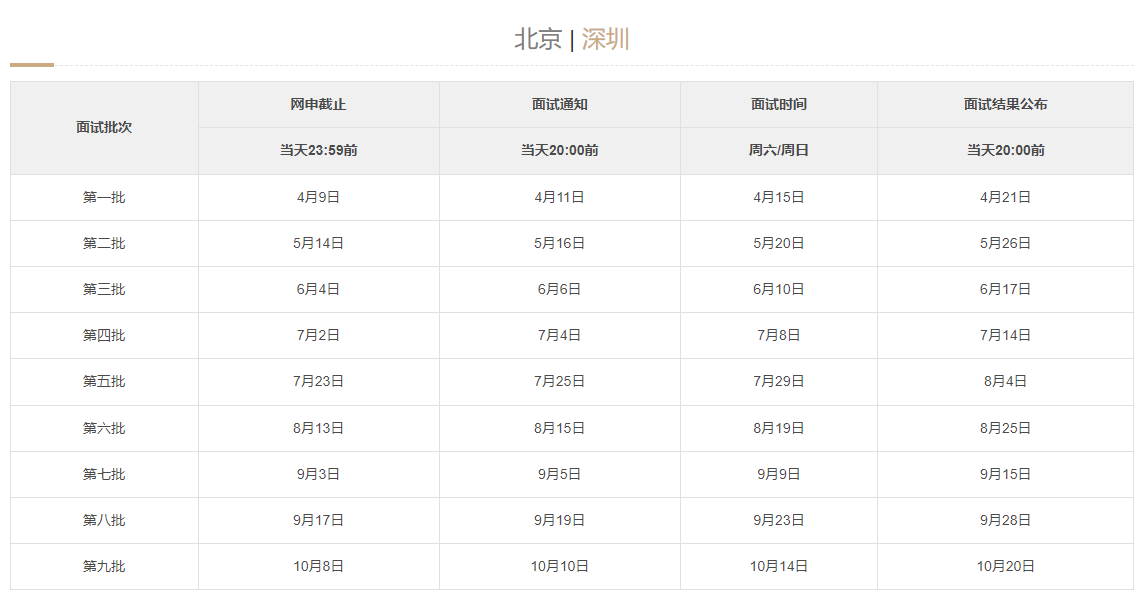This screenshot has width=1143, height=599.
Task: Click the 面试通知 column header
Action: (x=560, y=104)
